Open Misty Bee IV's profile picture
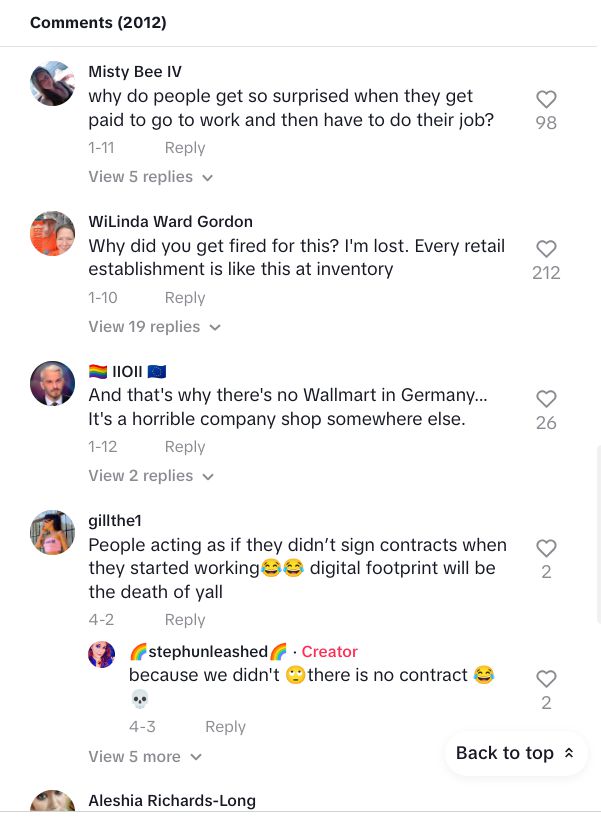 point(52,83)
